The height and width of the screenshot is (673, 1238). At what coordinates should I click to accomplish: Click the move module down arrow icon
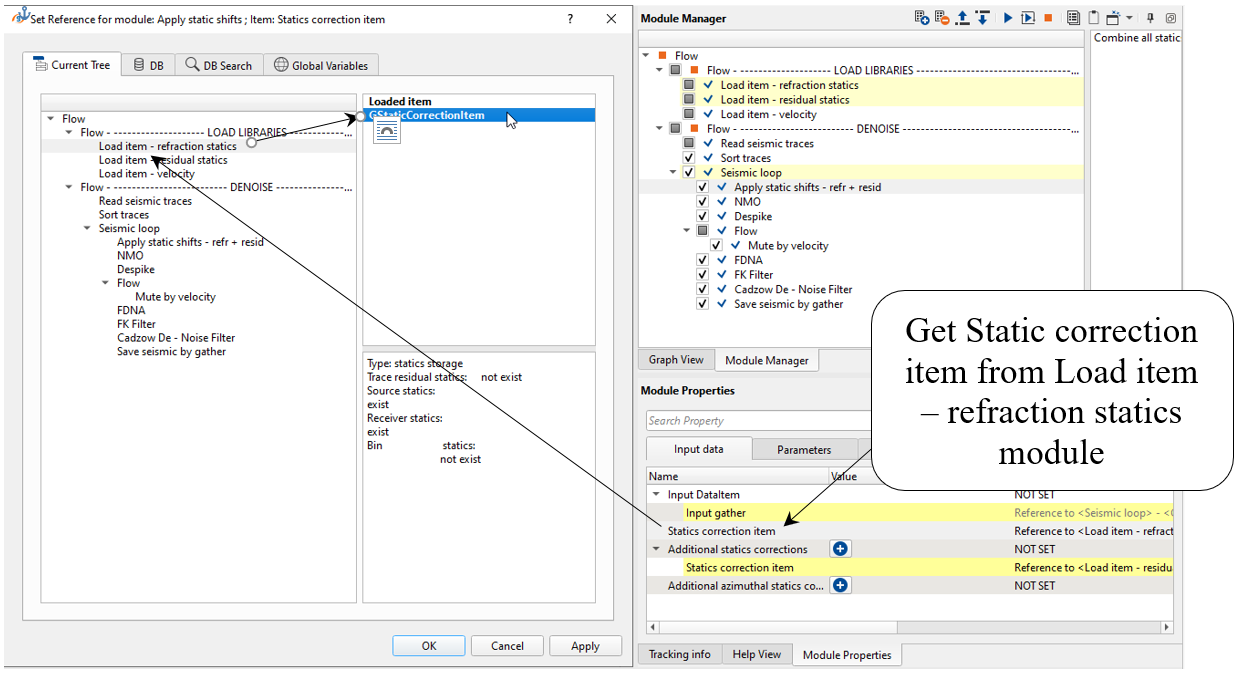tap(983, 18)
